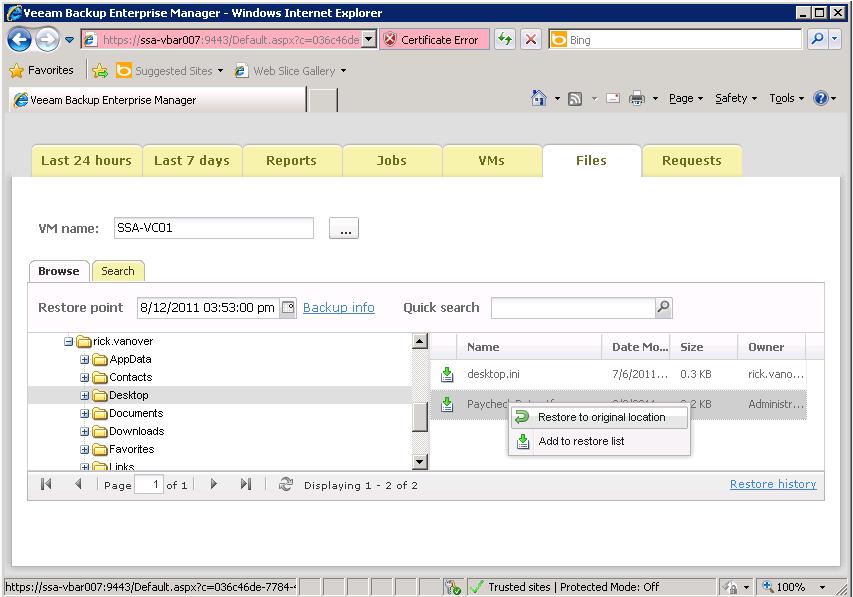Open the Jobs tab

click(x=392, y=161)
